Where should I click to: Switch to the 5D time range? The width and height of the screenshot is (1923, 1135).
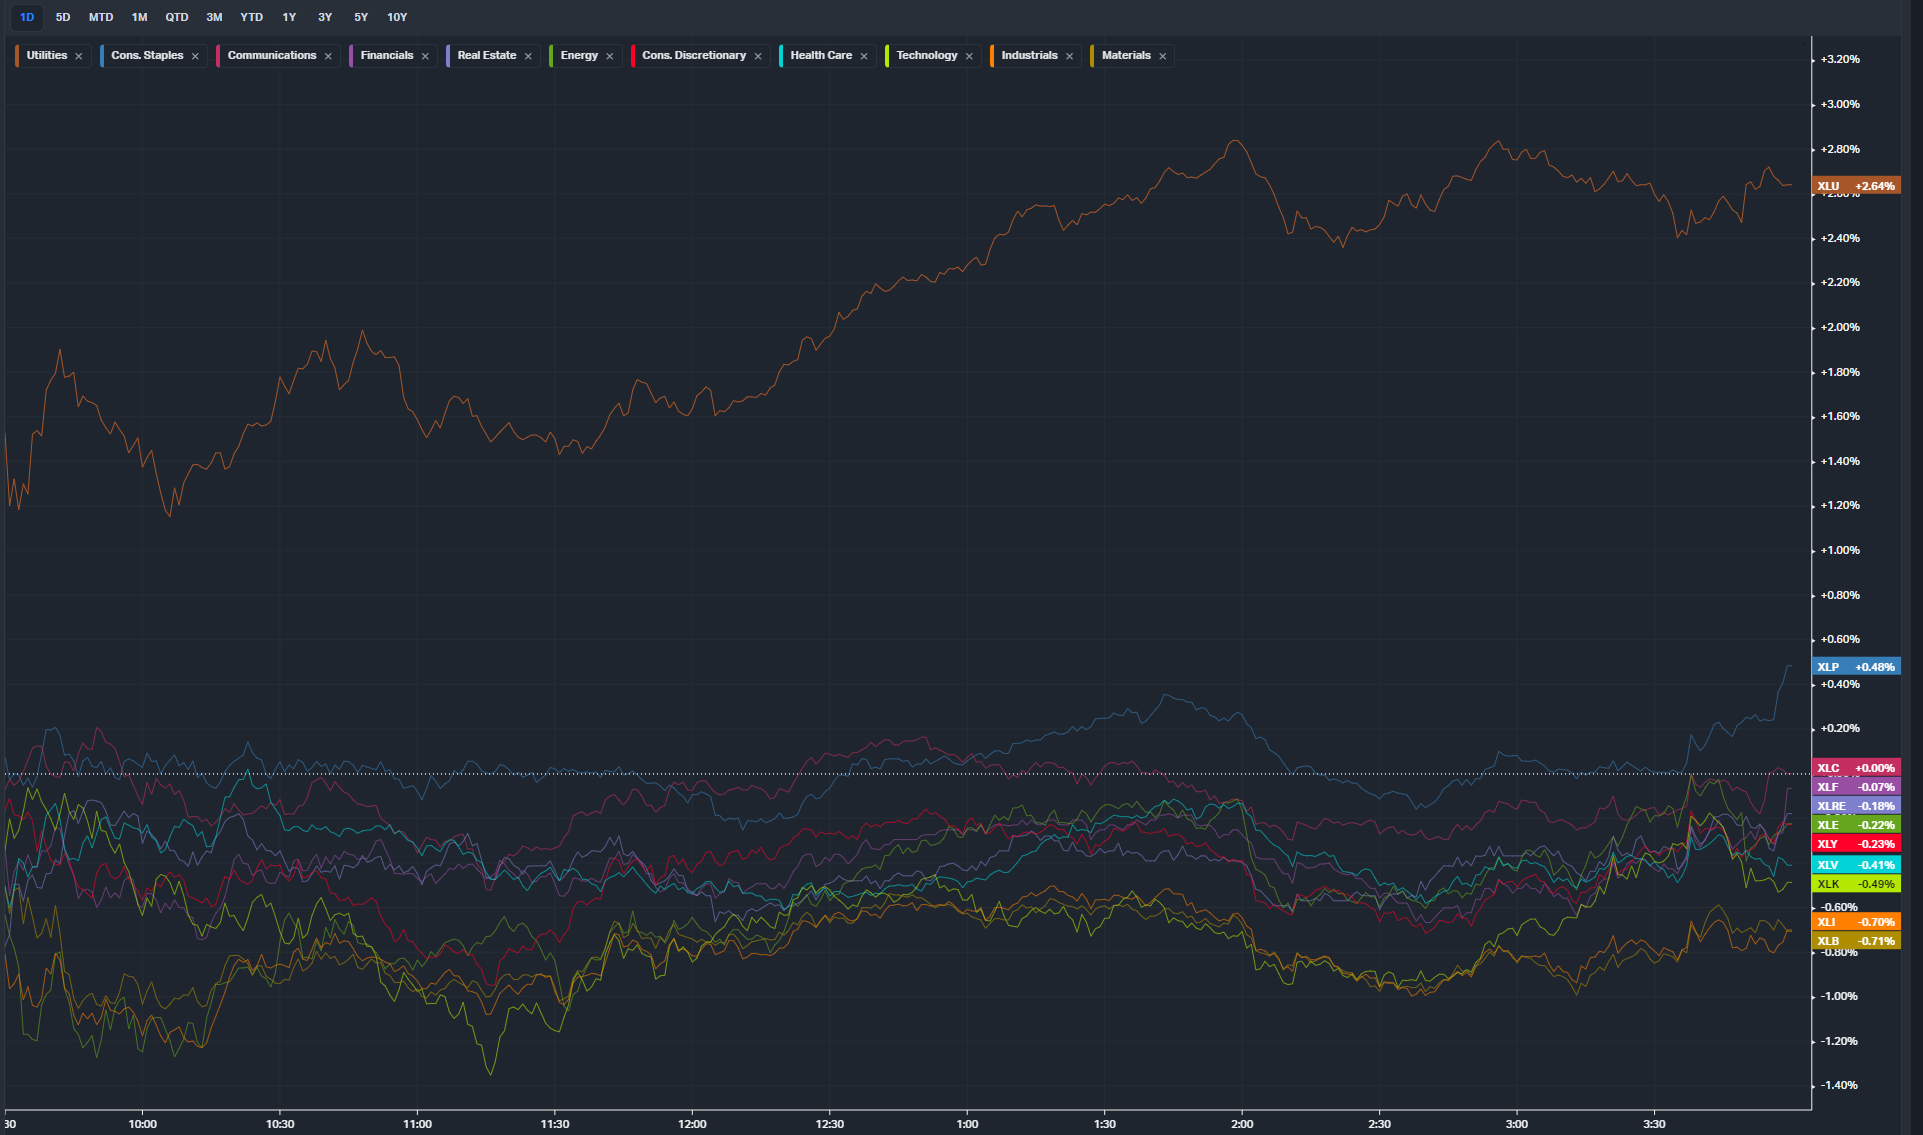coord(63,17)
